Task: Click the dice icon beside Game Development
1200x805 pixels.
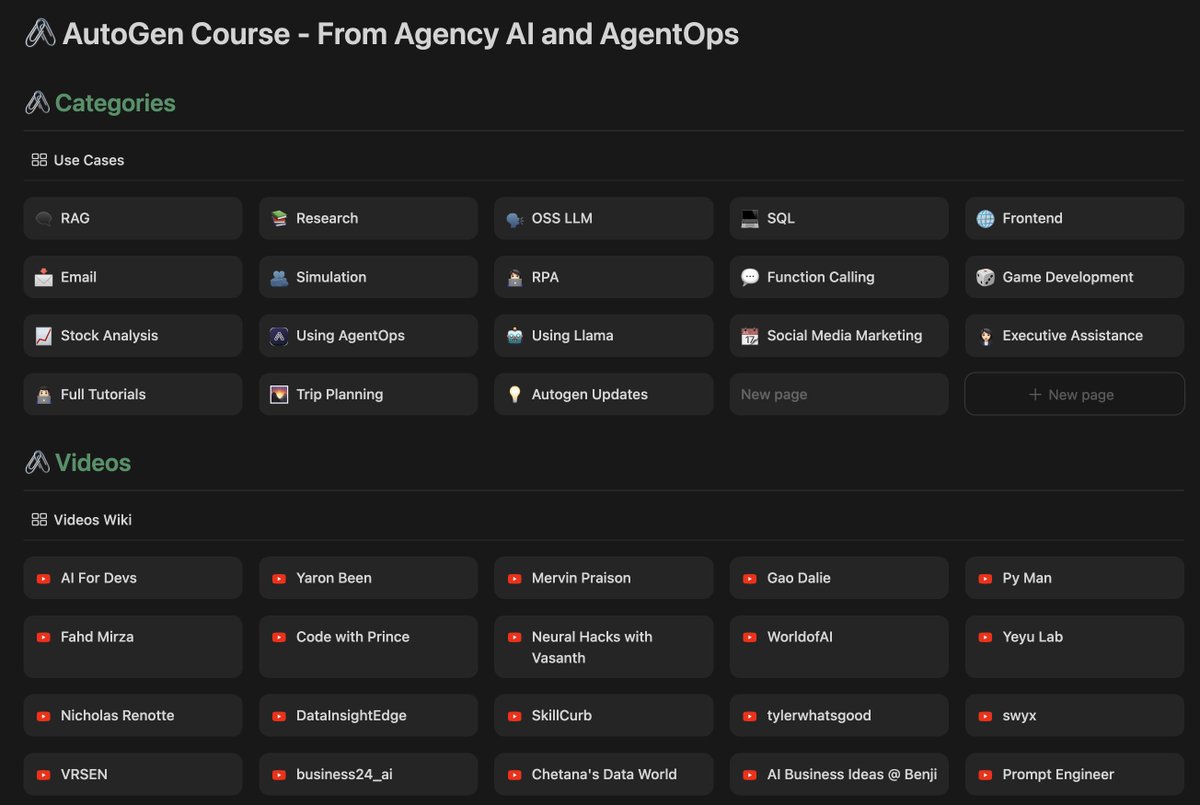Action: coord(985,278)
